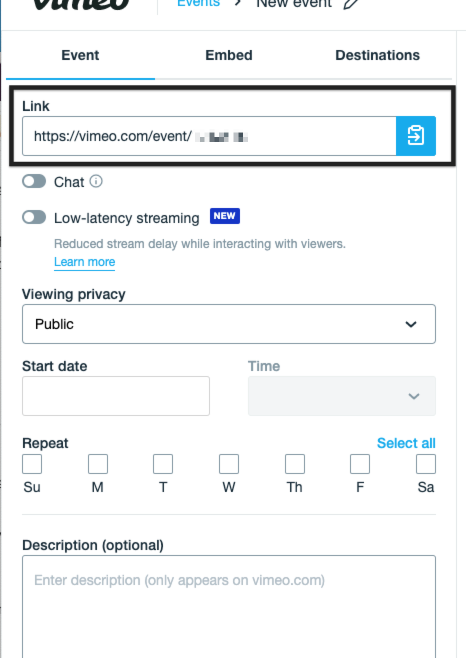Open the Chat info tooltip icon
Screen dimensions: 466x658
click(x=96, y=181)
